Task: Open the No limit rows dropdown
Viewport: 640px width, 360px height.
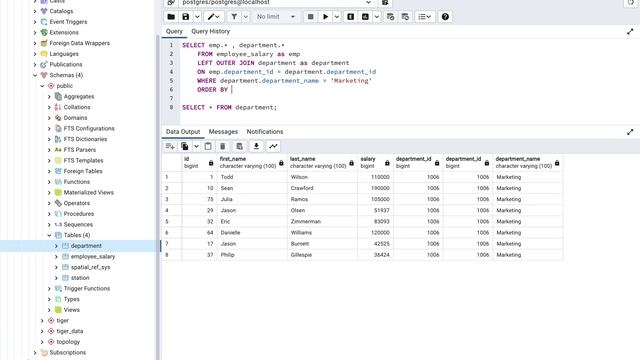Action: tap(276, 17)
